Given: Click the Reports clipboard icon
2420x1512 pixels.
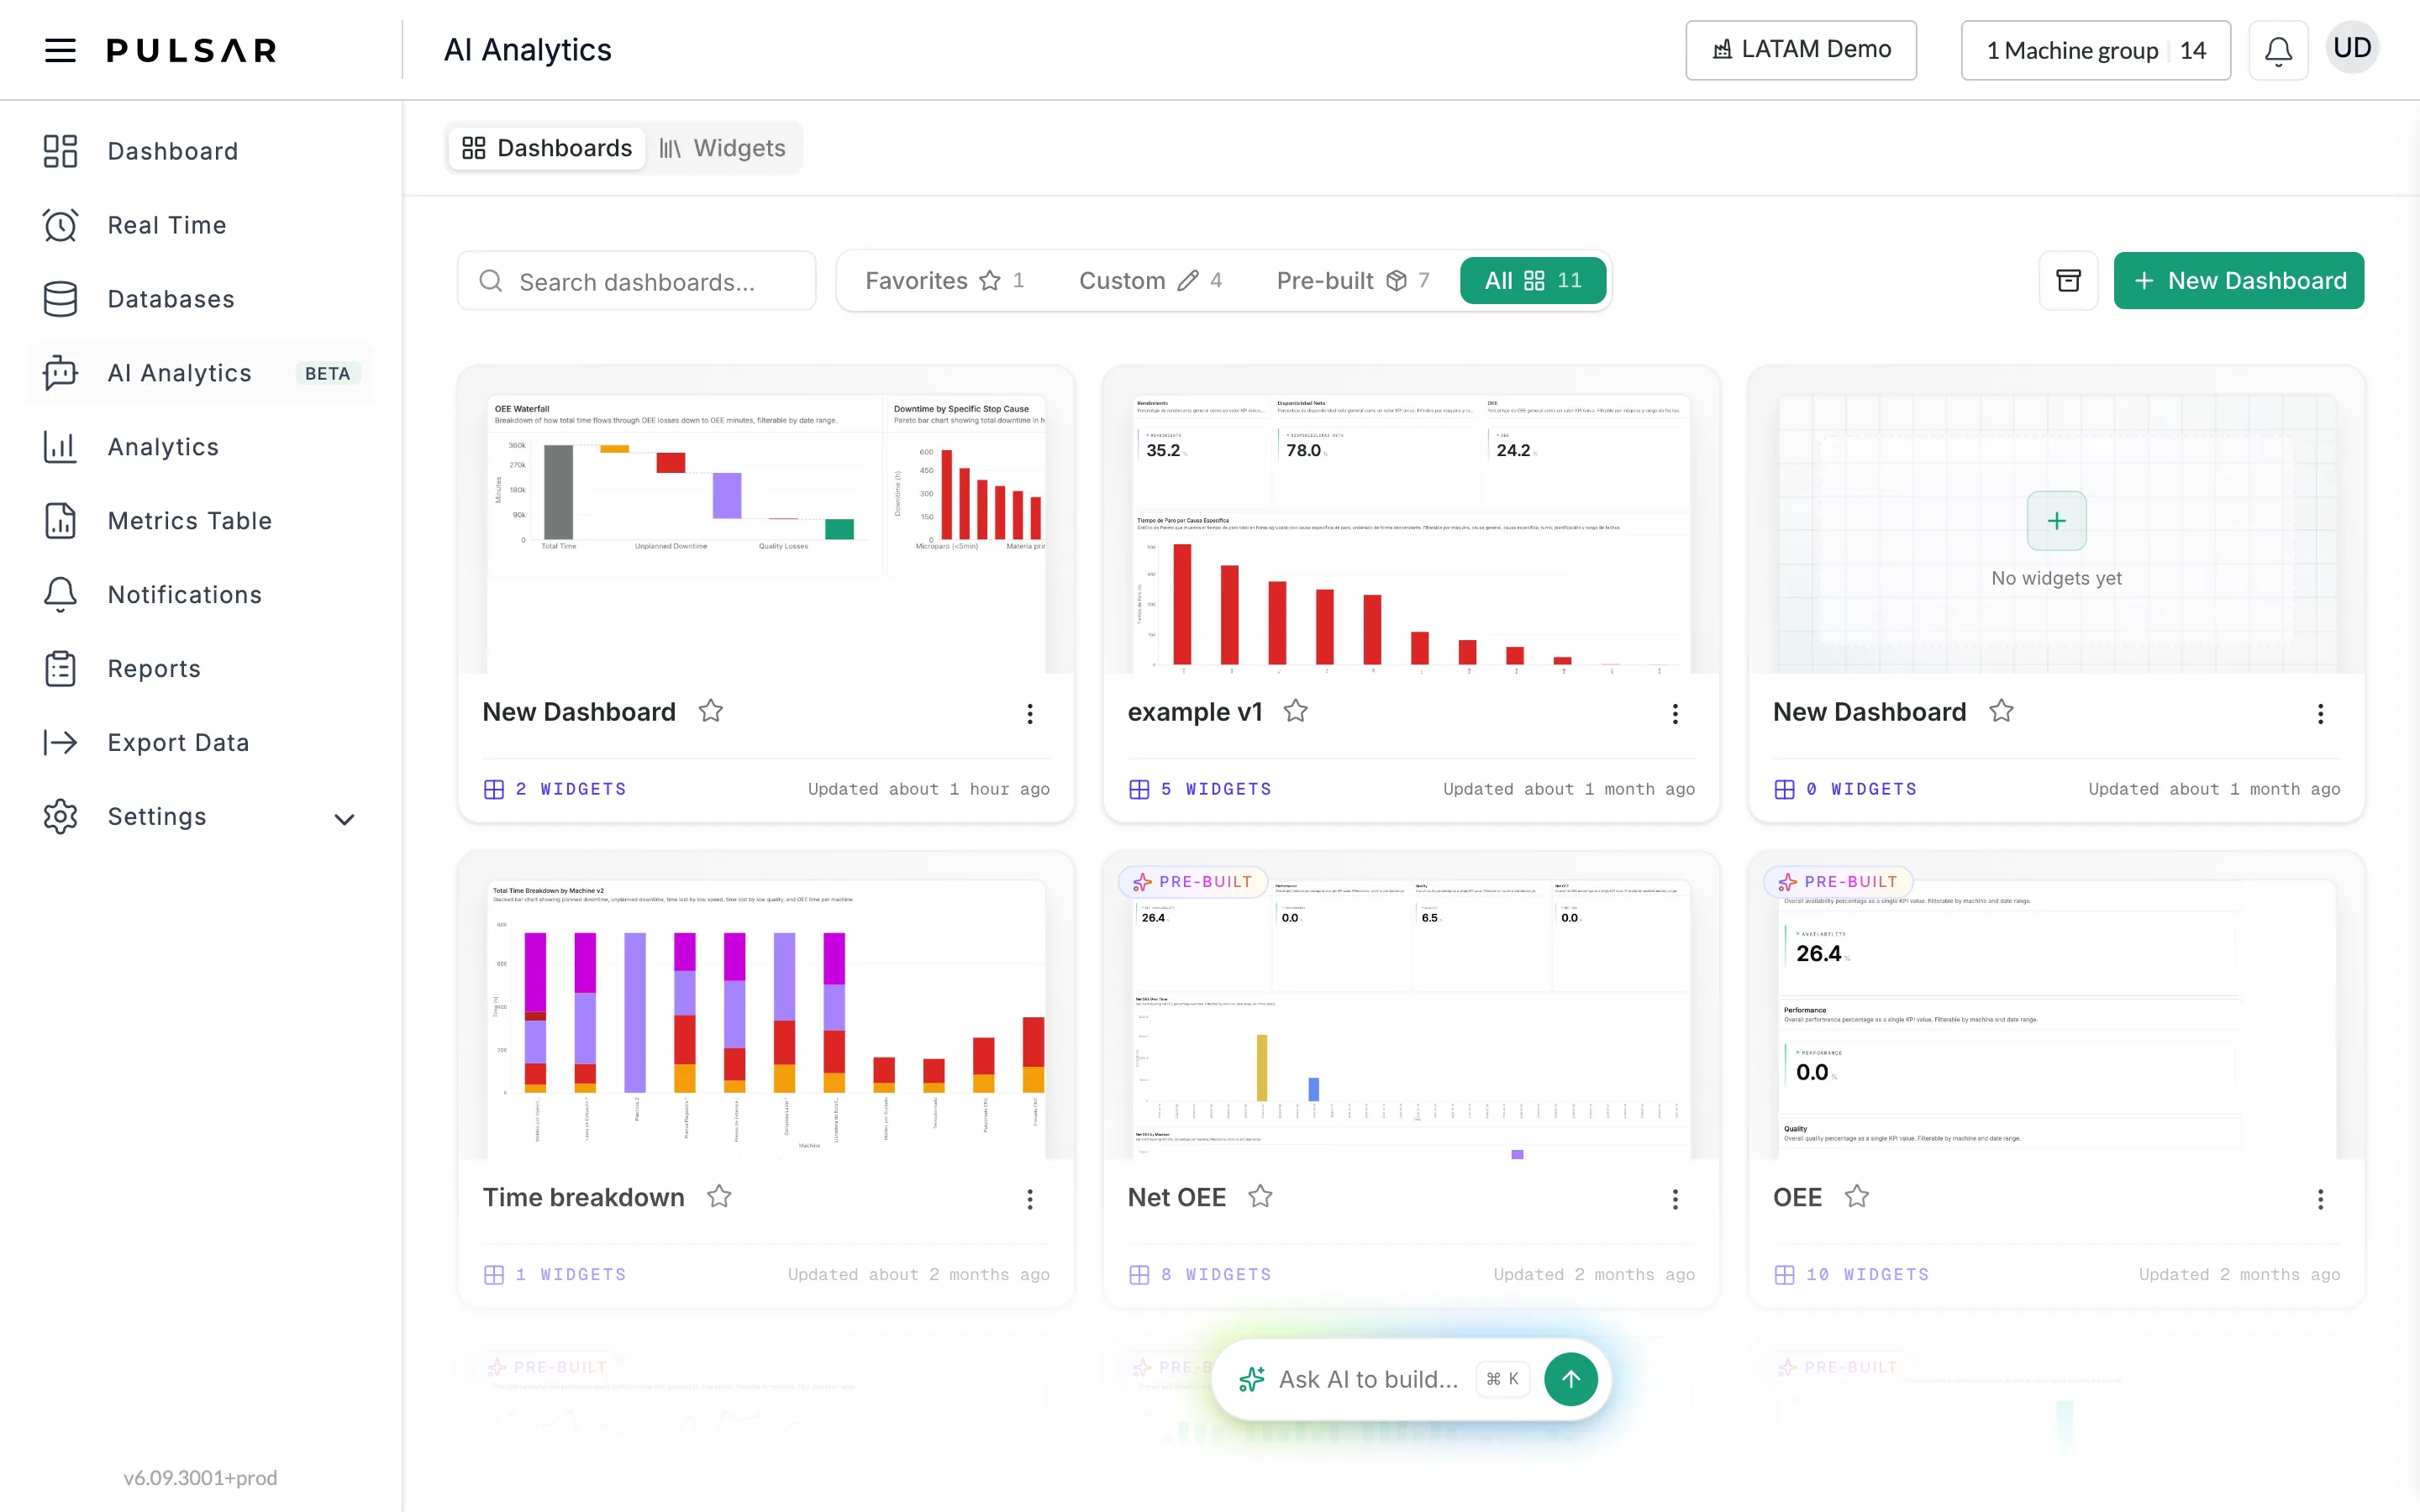Looking at the screenshot, I should tap(60, 669).
